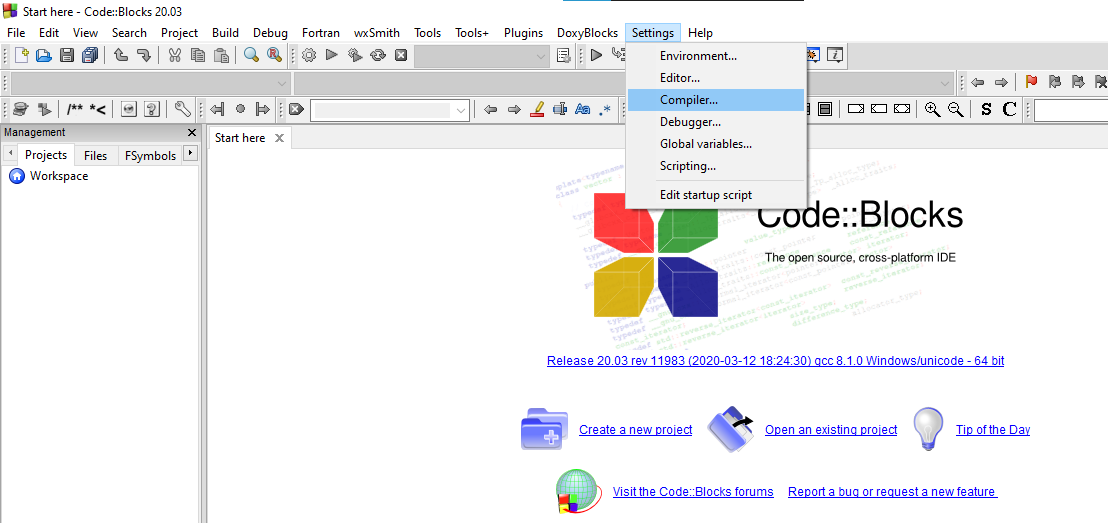Save the current file with floppy icon
1108x523 pixels.
click(66, 55)
